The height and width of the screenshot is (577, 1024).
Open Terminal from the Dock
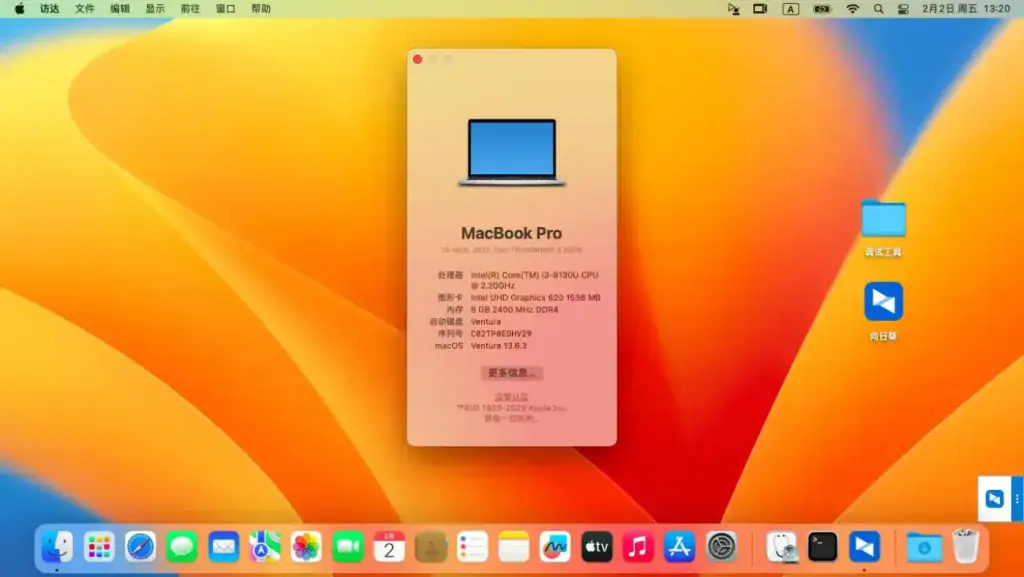coord(823,547)
